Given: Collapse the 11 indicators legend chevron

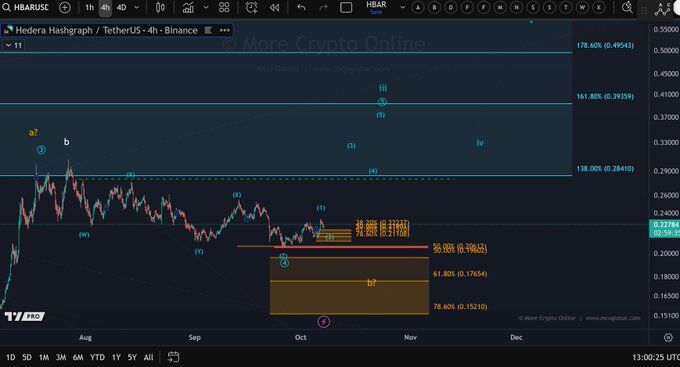Looking at the screenshot, I should [8, 45].
